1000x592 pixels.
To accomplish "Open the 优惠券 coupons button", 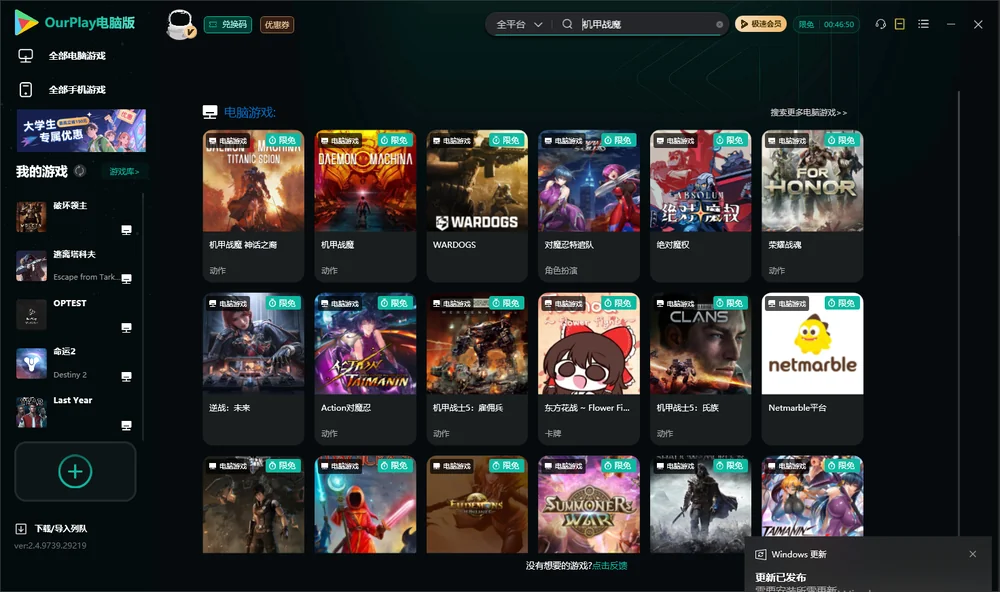I will 277,24.
